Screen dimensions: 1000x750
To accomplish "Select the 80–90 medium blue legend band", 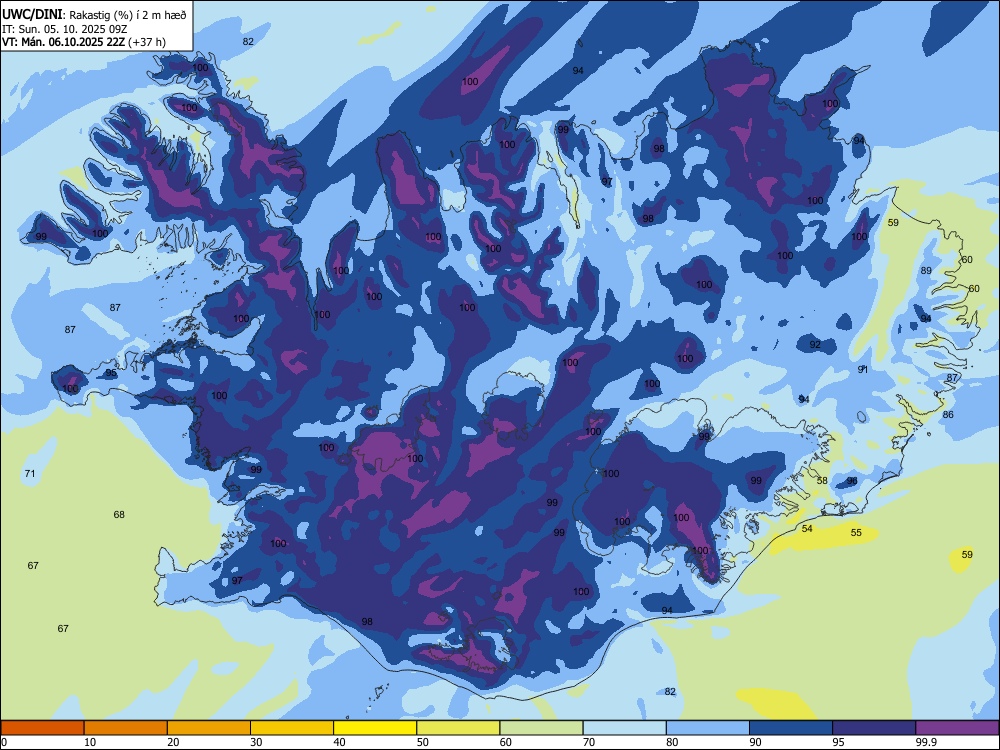I will [x=708, y=728].
